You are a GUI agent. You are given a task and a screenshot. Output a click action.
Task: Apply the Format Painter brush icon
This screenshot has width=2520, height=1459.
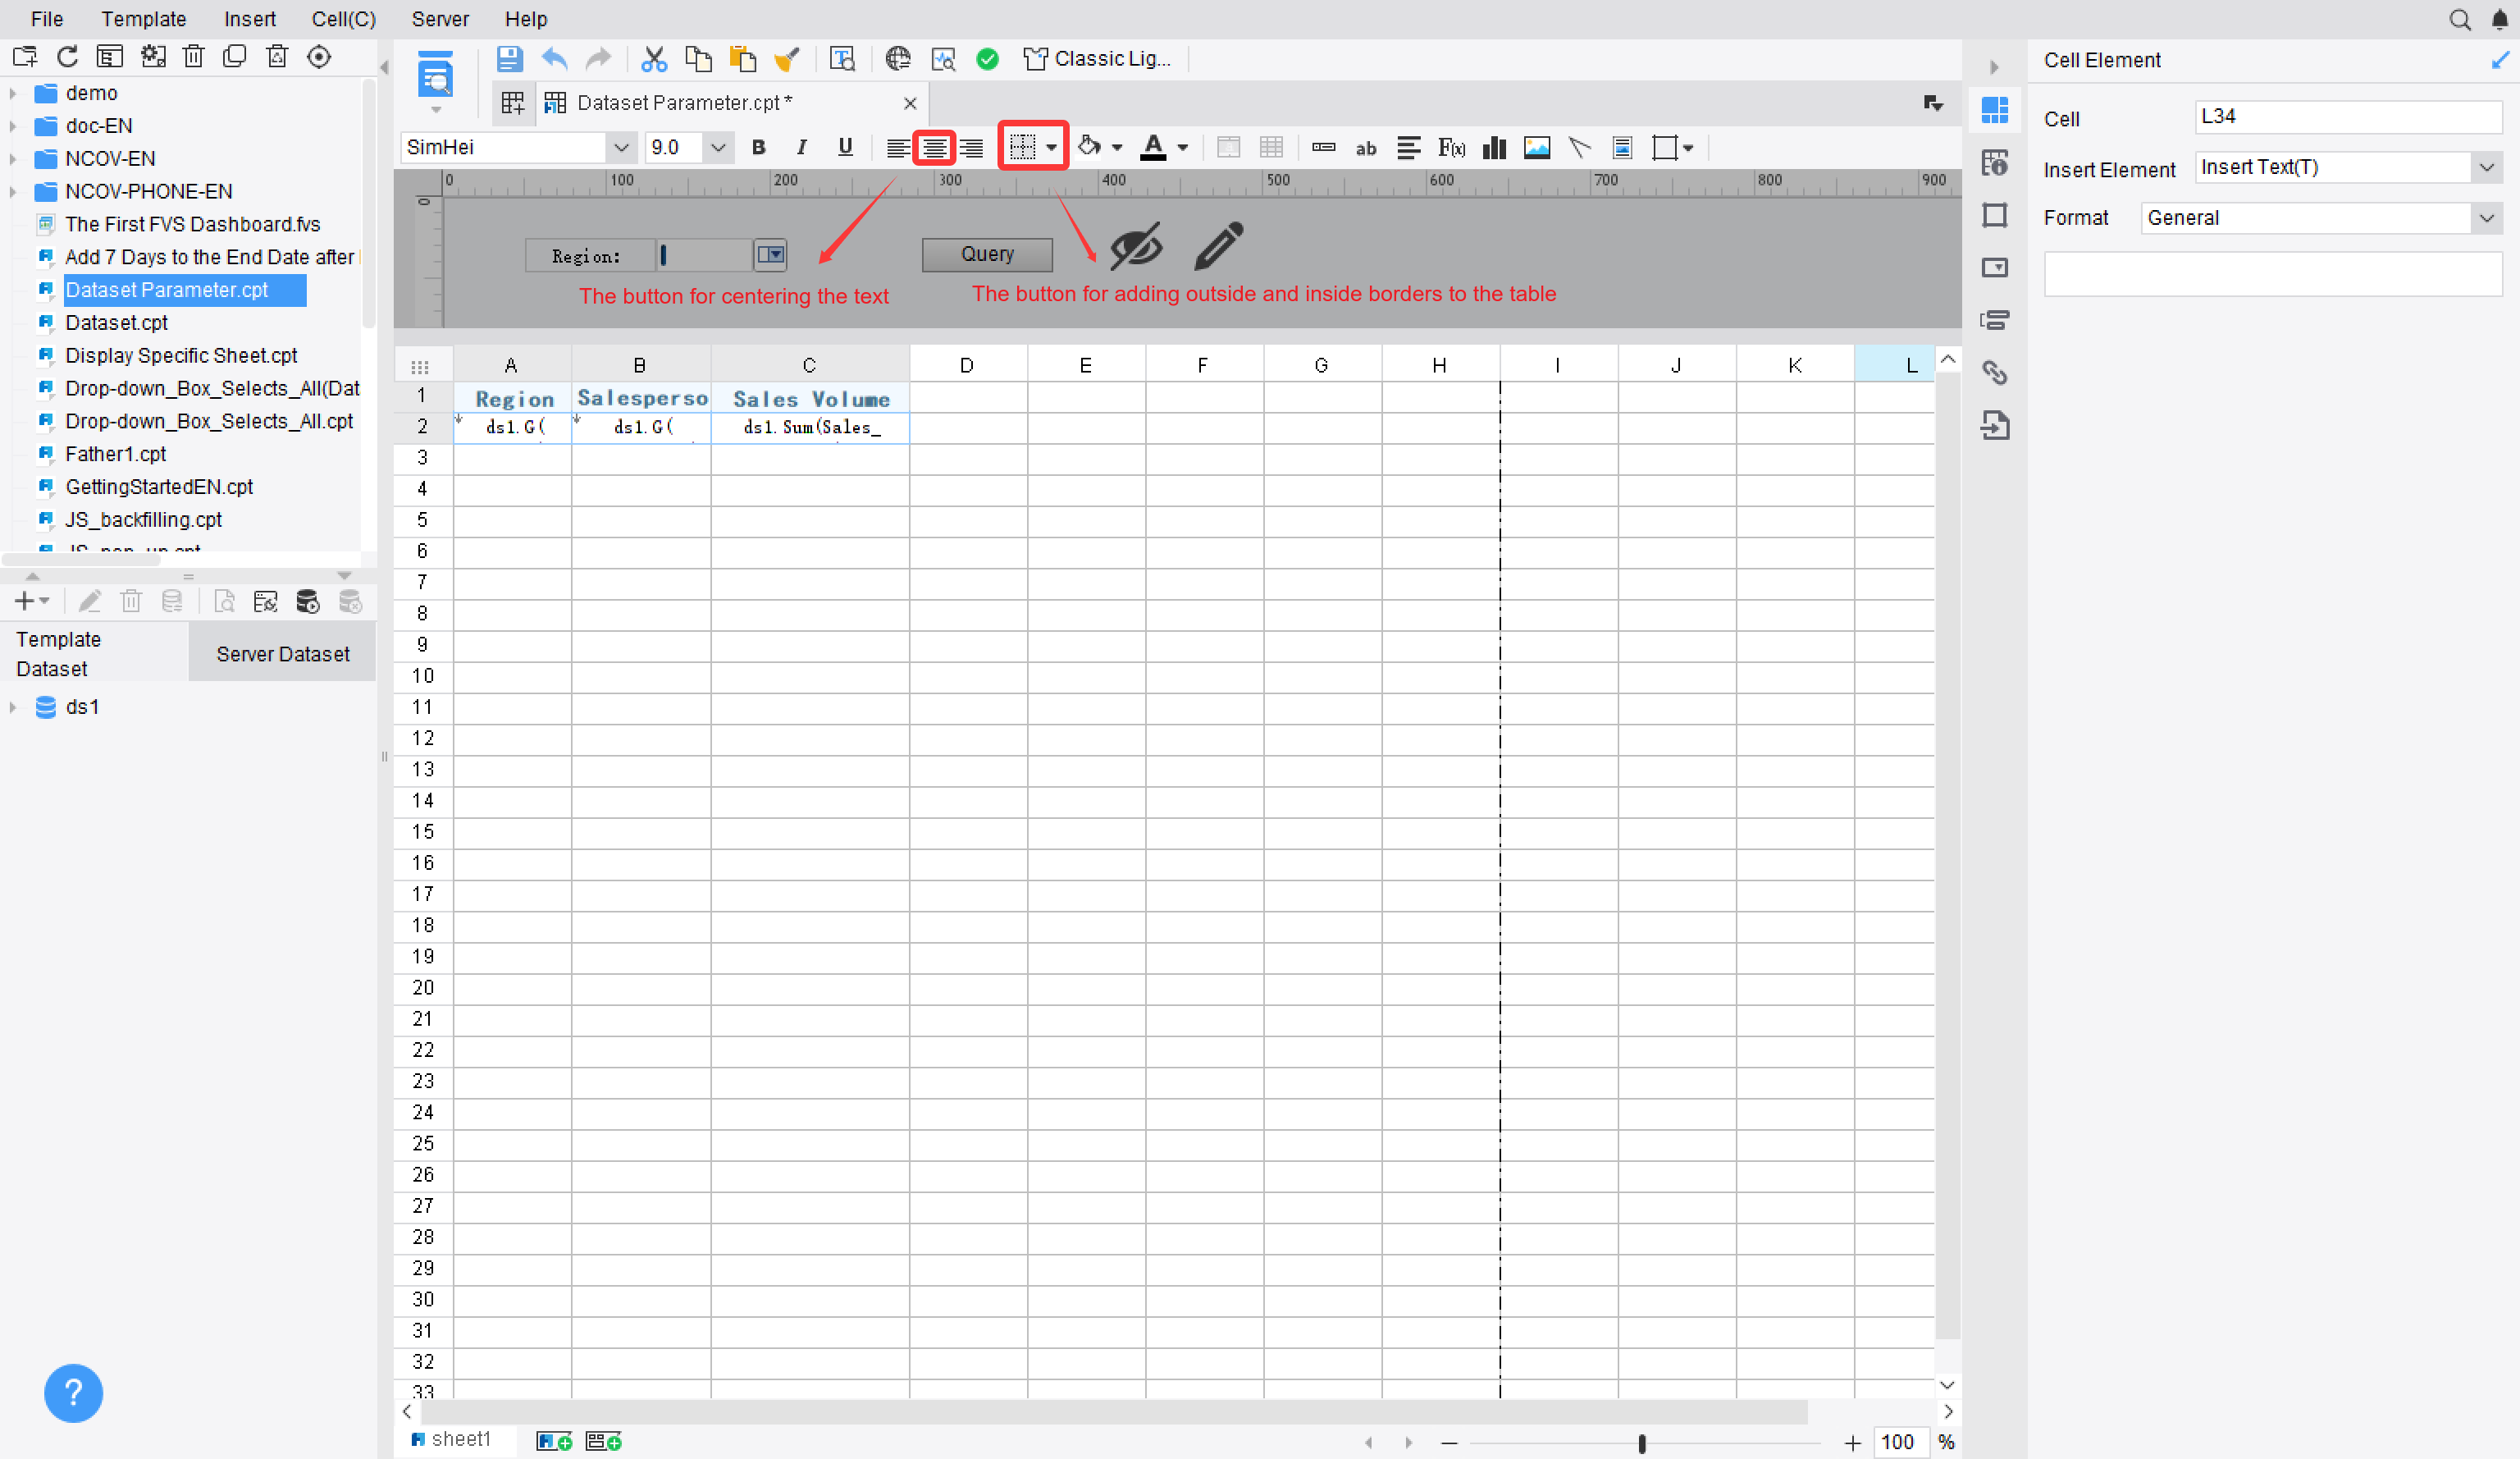point(787,58)
